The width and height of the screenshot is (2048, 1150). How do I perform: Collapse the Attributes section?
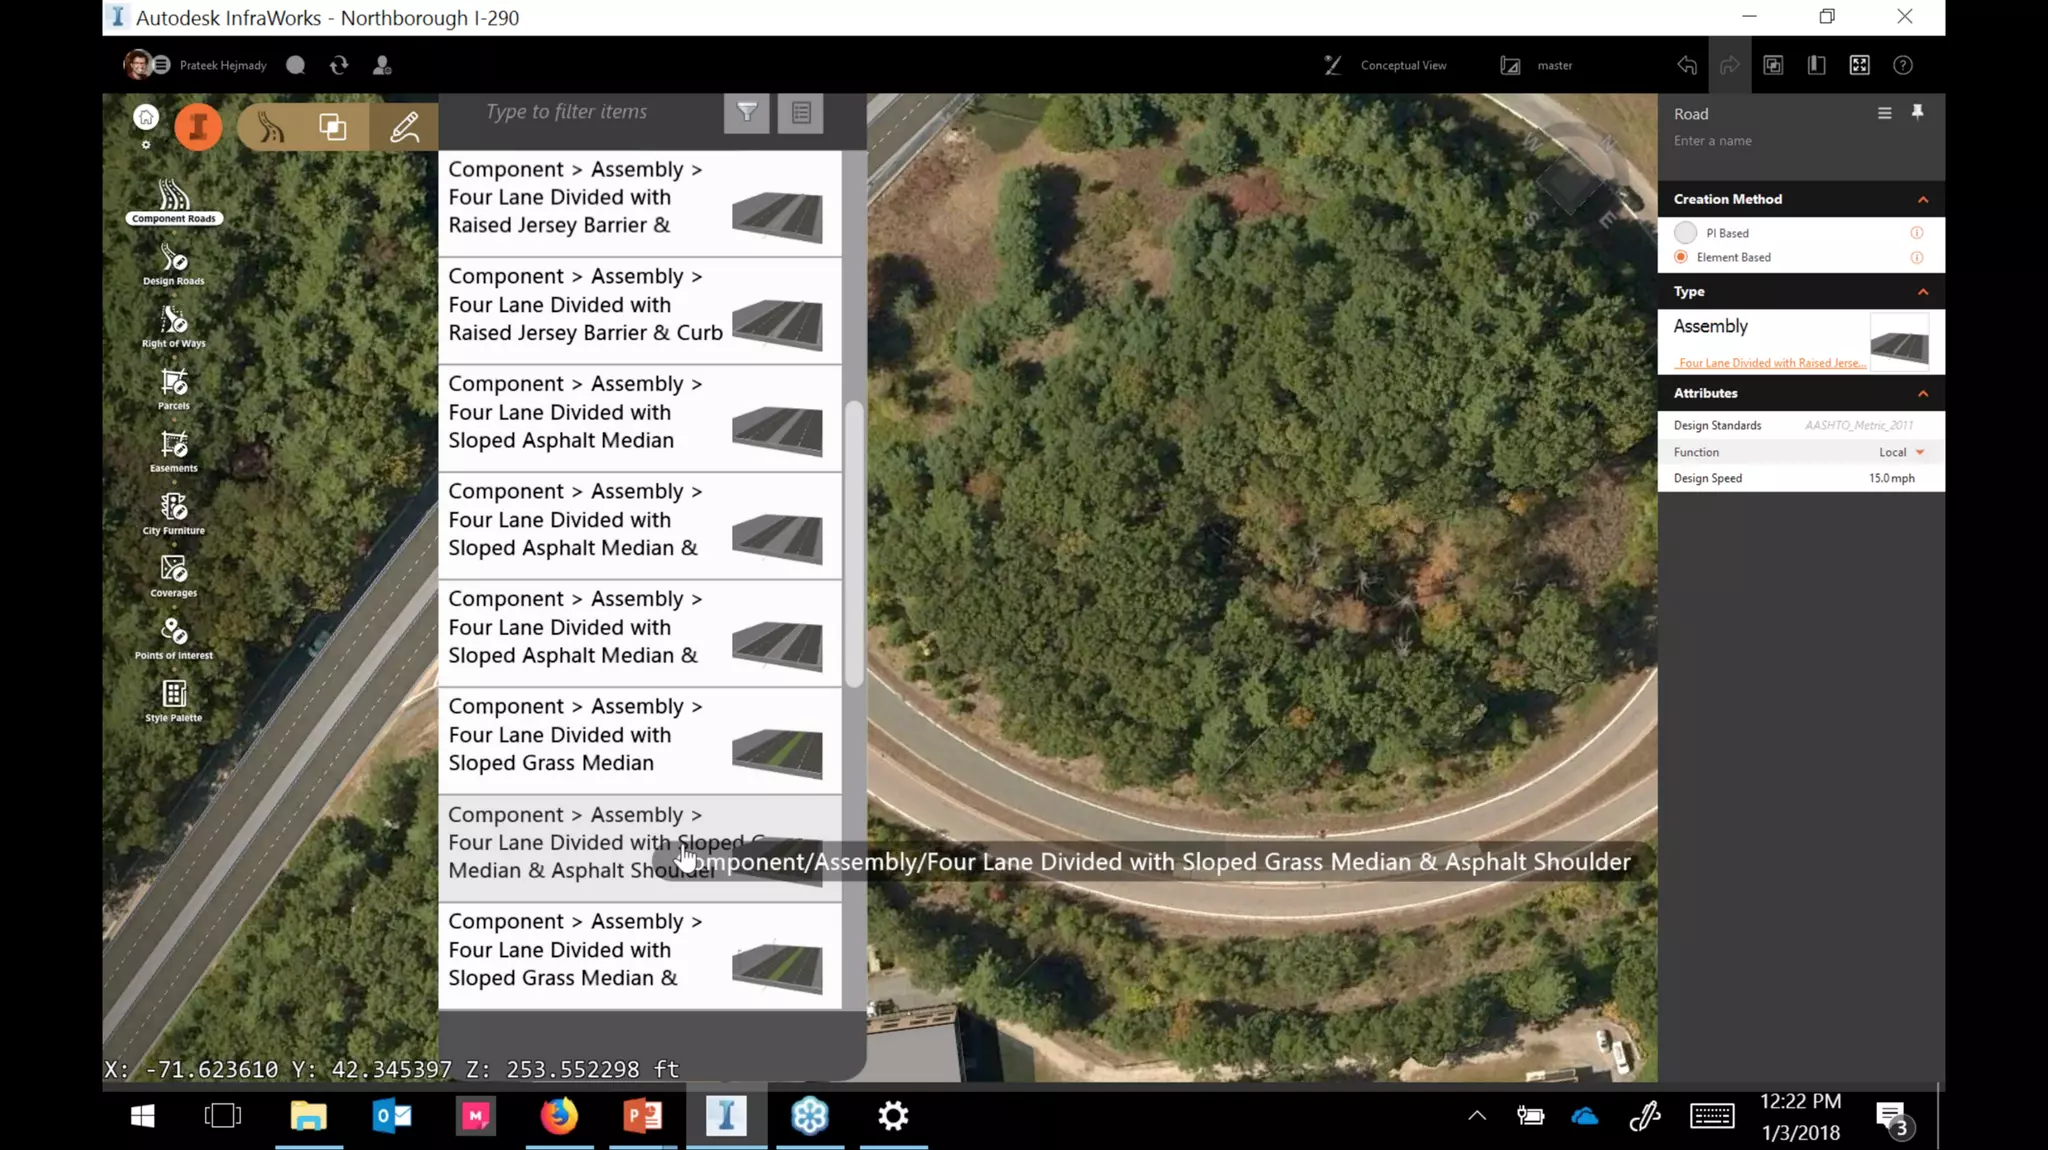point(1922,394)
